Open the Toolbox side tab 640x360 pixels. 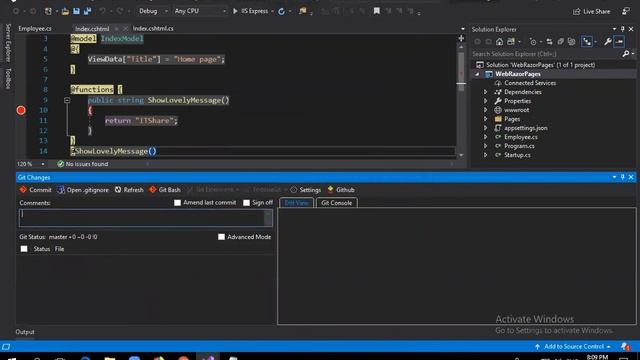click(x=8, y=78)
